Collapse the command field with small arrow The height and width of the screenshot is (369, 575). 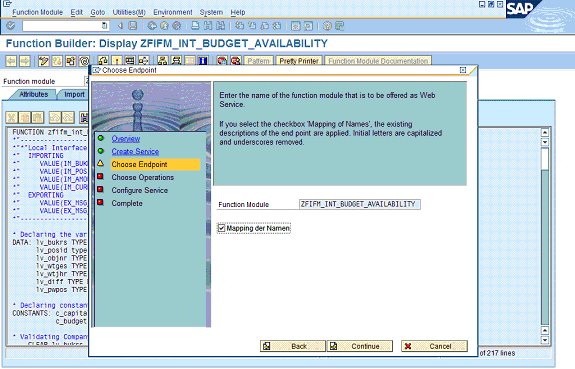pos(120,26)
